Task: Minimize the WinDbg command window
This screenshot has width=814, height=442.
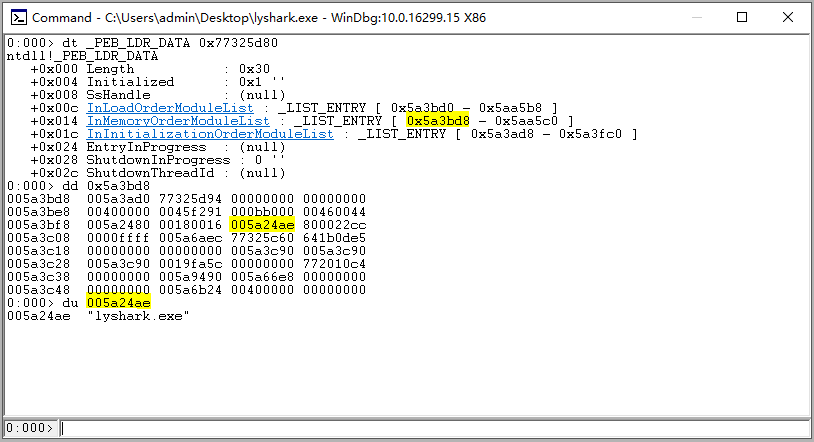Action: [x=697, y=18]
